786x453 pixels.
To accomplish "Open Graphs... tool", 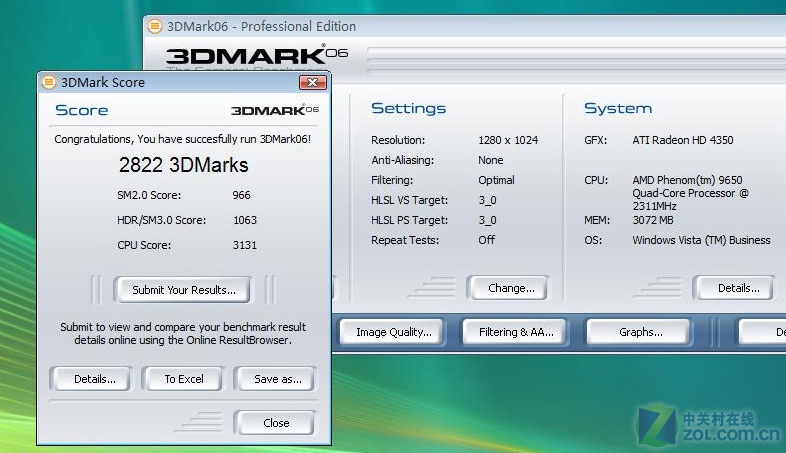I will pyautogui.click(x=640, y=332).
